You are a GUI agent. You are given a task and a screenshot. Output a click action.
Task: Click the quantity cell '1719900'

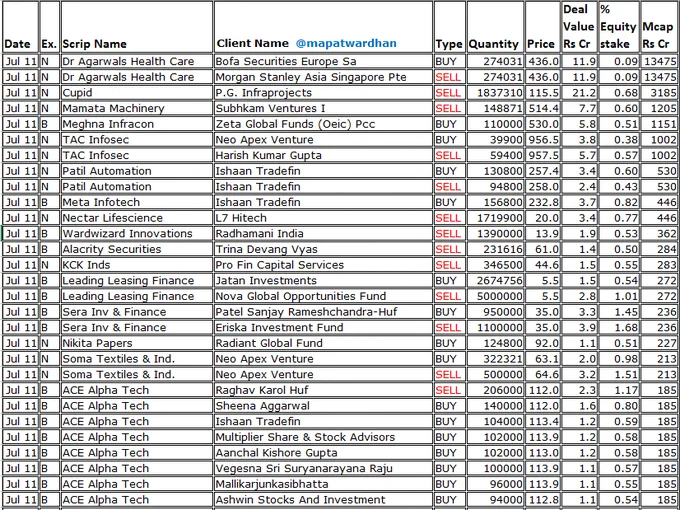point(495,218)
